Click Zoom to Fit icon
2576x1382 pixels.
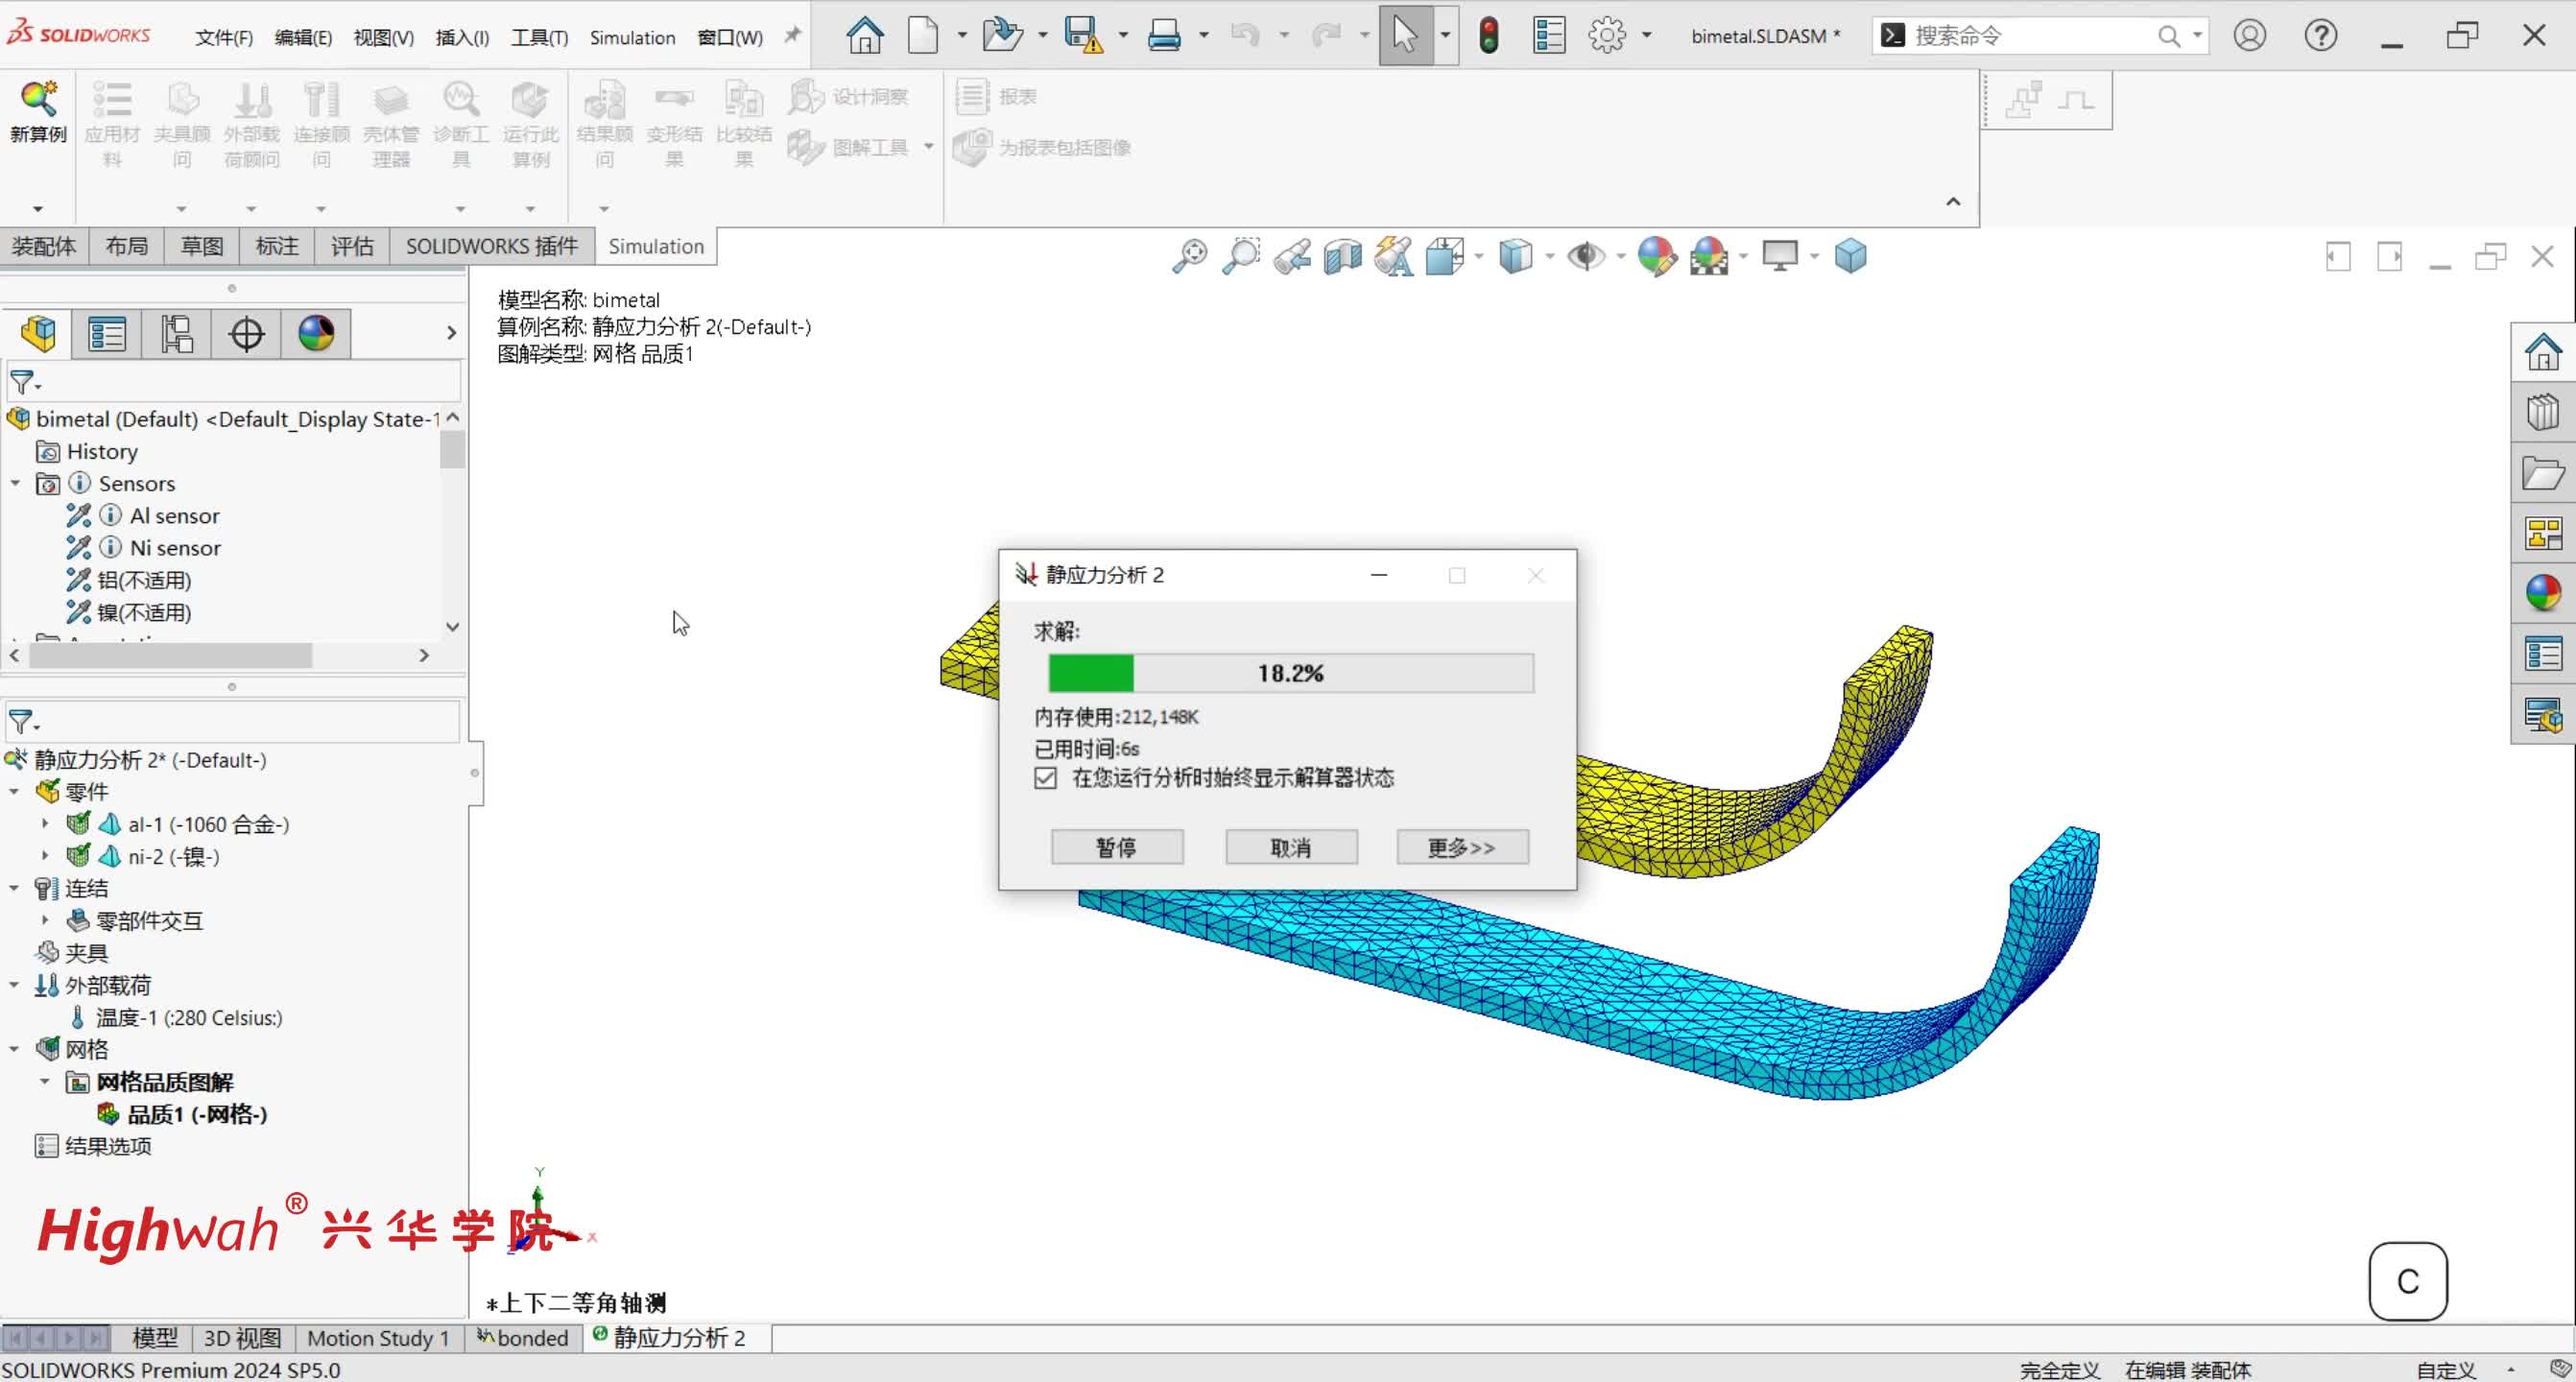click(1189, 257)
